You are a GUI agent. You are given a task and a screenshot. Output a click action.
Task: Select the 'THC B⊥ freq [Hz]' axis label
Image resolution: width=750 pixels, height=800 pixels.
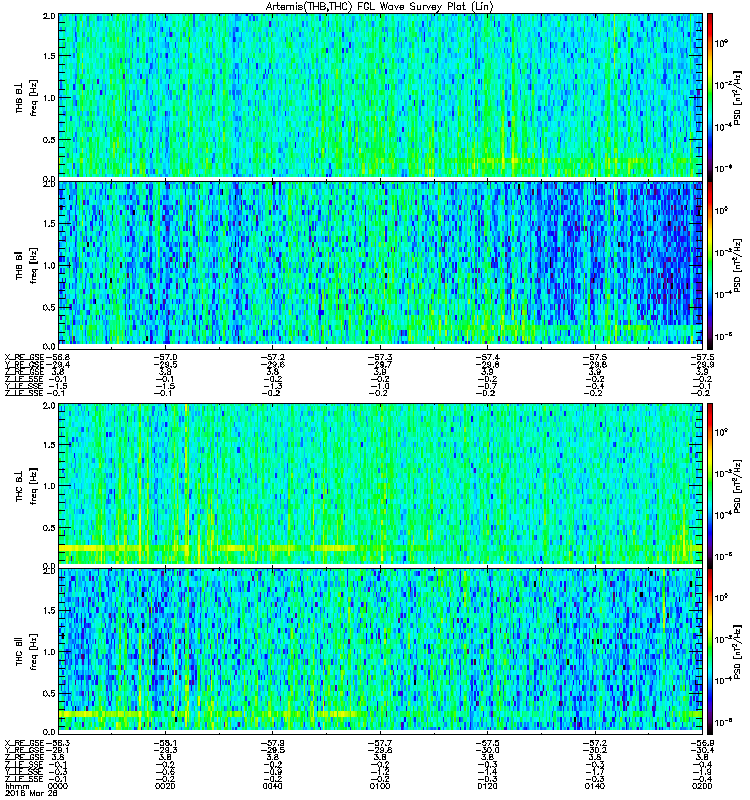(x=27, y=486)
